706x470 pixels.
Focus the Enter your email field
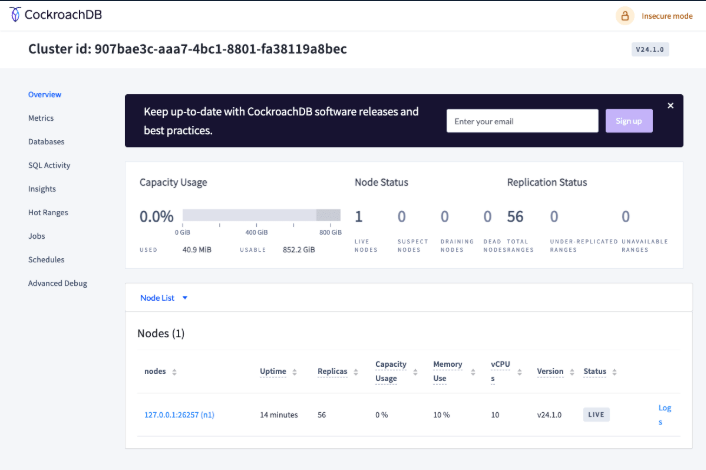click(x=522, y=121)
